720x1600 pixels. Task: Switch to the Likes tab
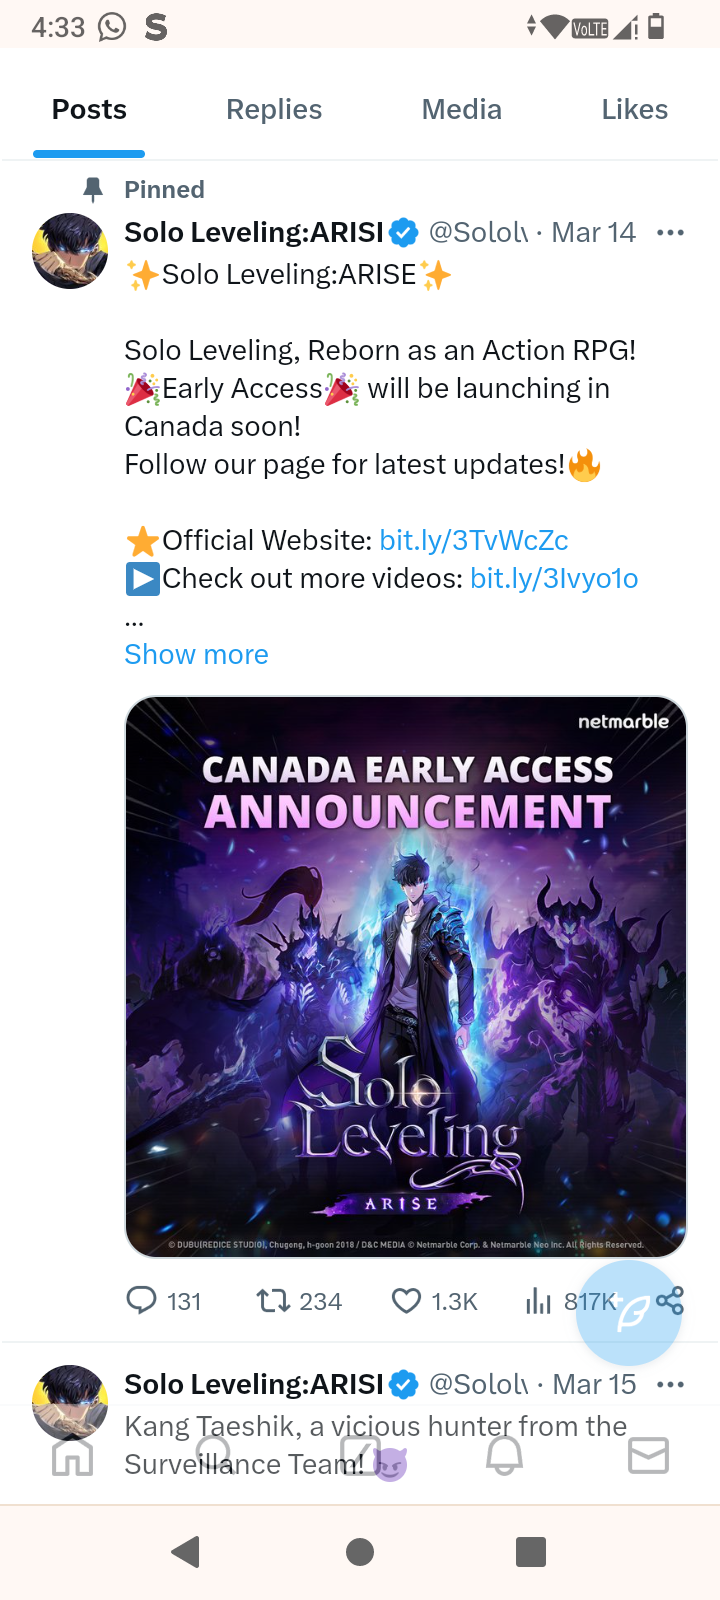tap(634, 110)
